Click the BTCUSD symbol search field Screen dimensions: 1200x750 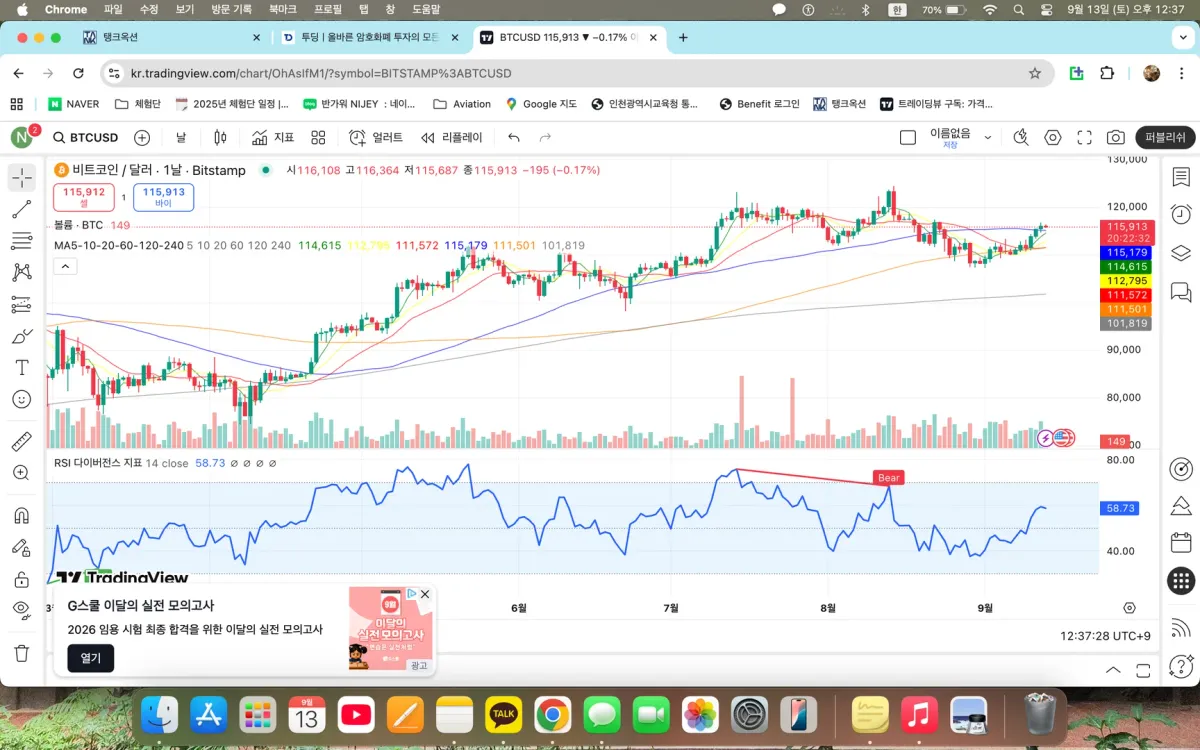[x=85, y=138]
